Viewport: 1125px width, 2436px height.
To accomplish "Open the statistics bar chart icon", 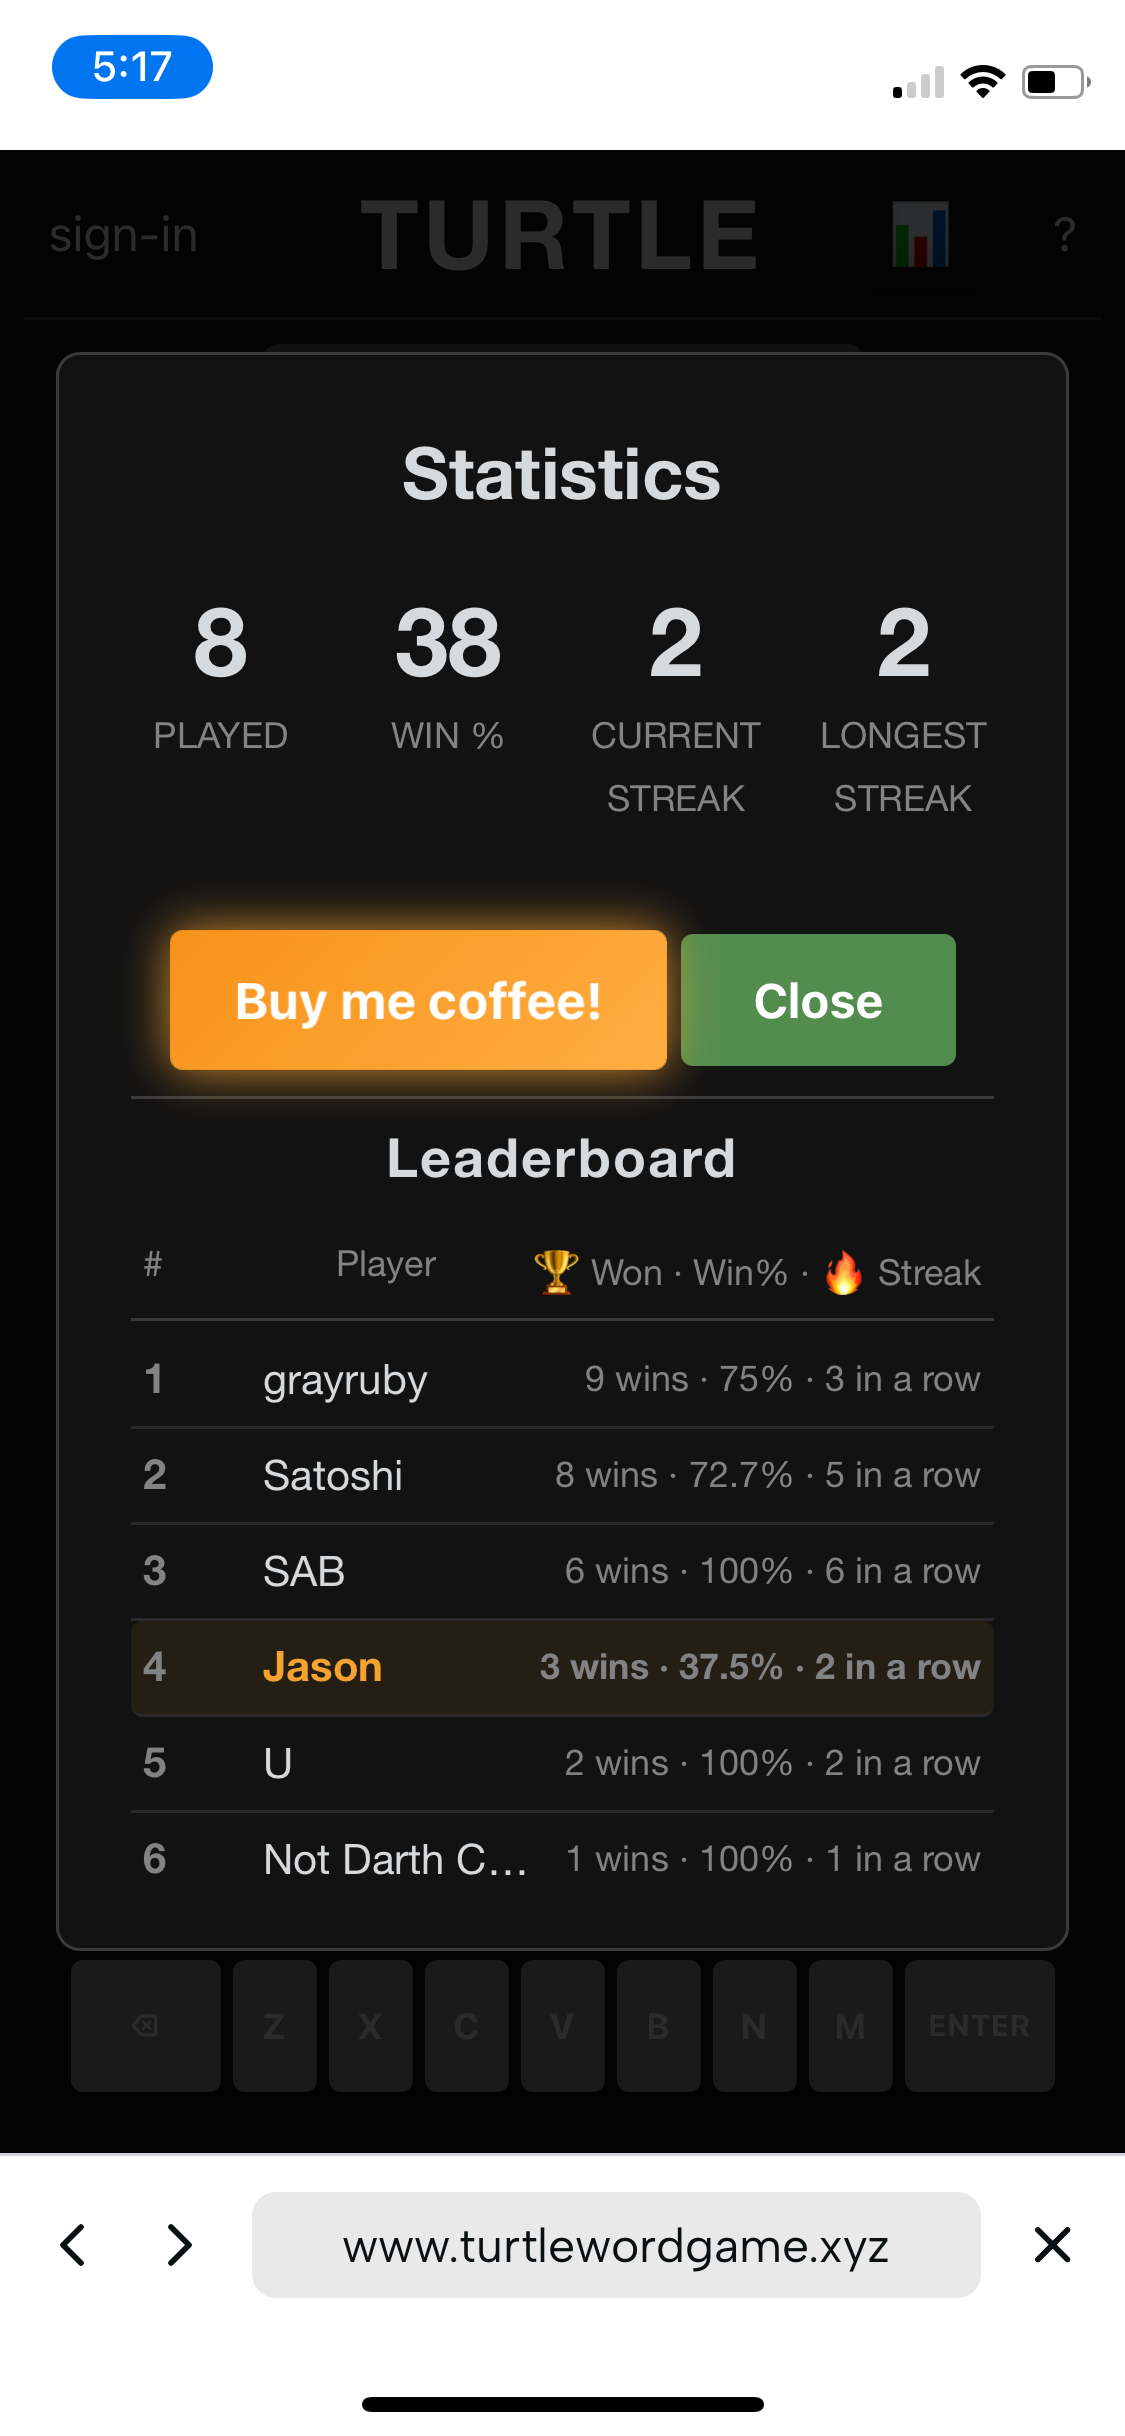I will 920,235.
